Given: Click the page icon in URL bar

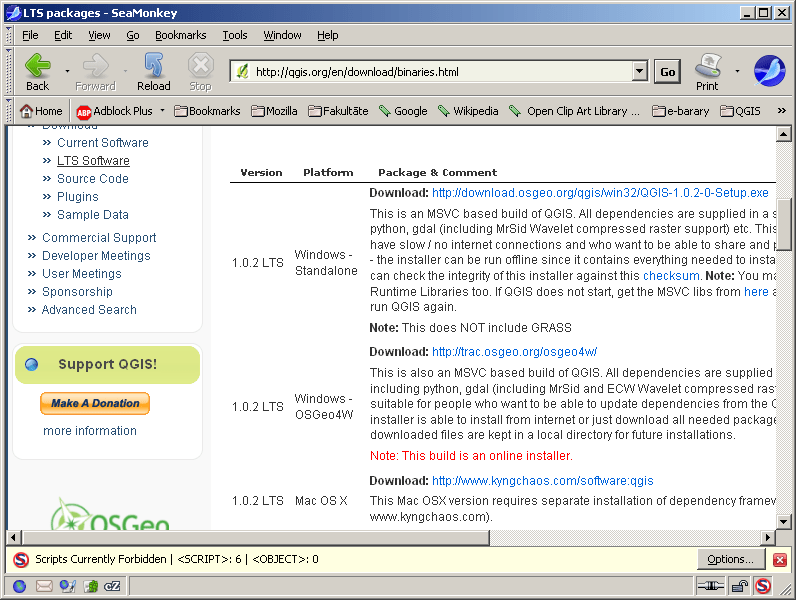Looking at the screenshot, I should pyautogui.click(x=242, y=72).
